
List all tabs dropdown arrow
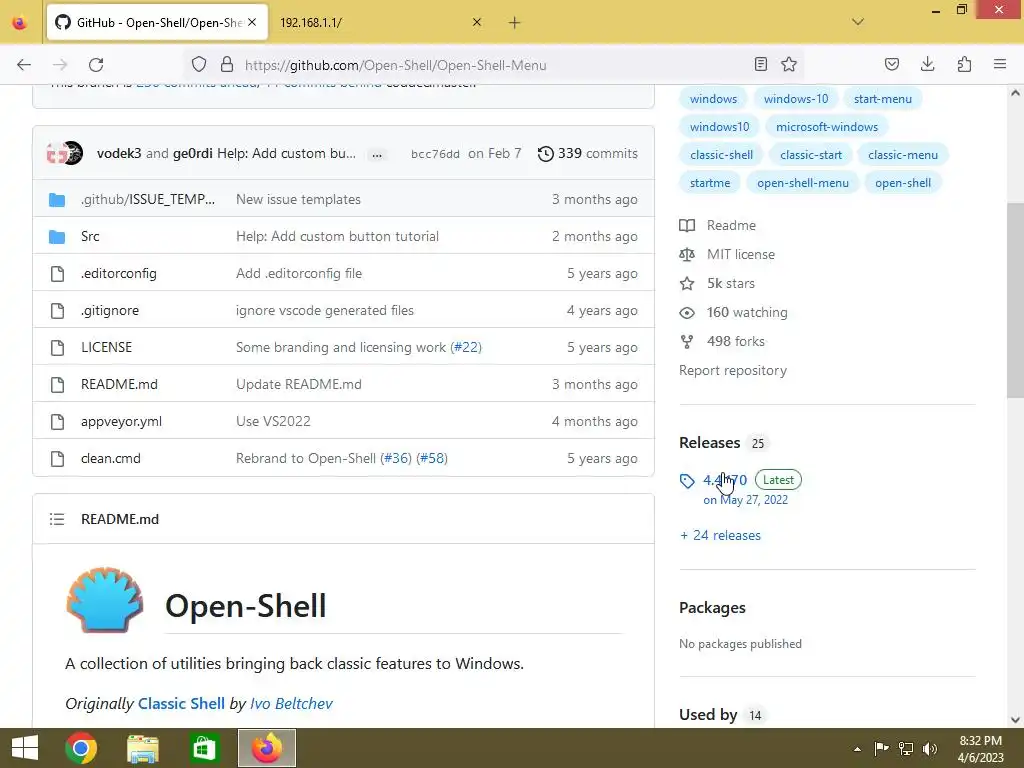[x=858, y=22]
